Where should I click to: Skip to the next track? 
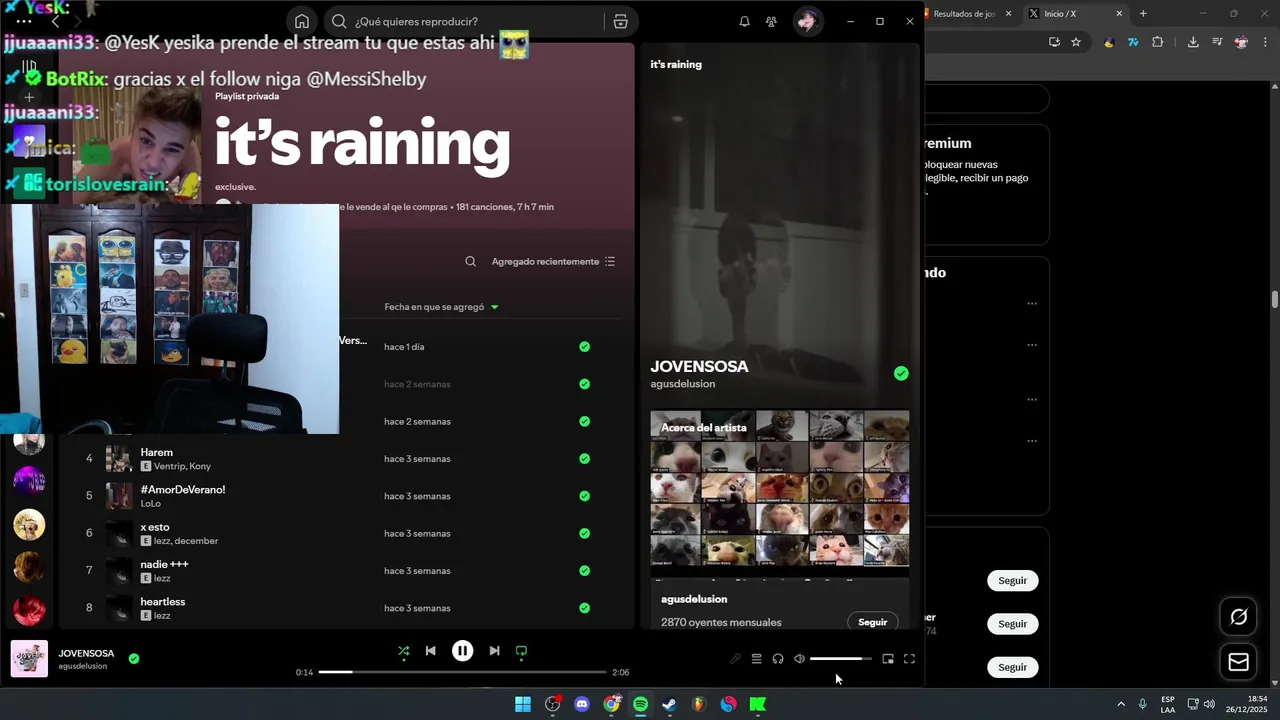point(494,651)
